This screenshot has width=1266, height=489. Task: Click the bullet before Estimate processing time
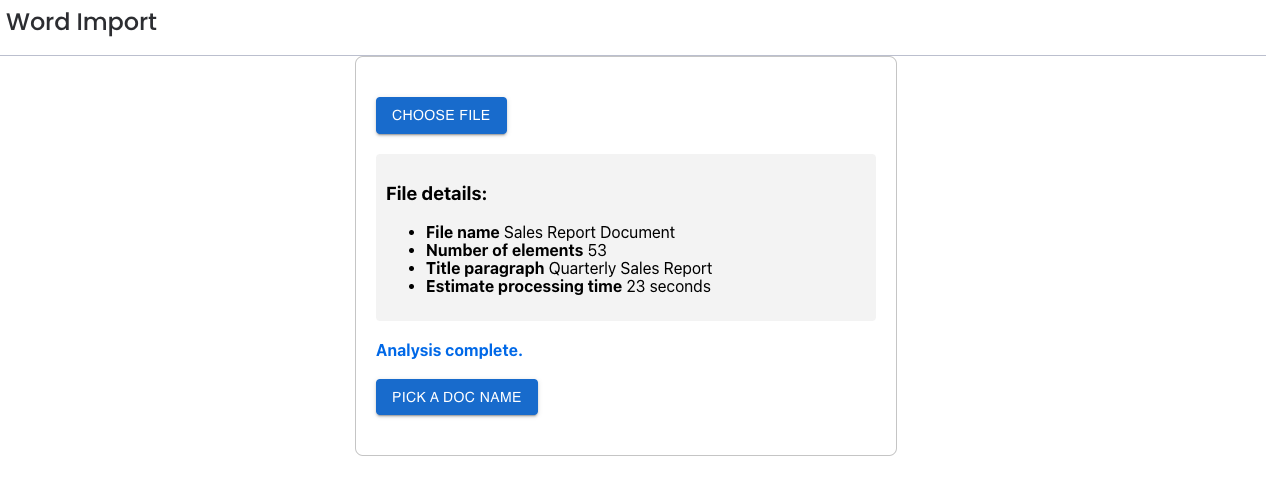click(413, 287)
